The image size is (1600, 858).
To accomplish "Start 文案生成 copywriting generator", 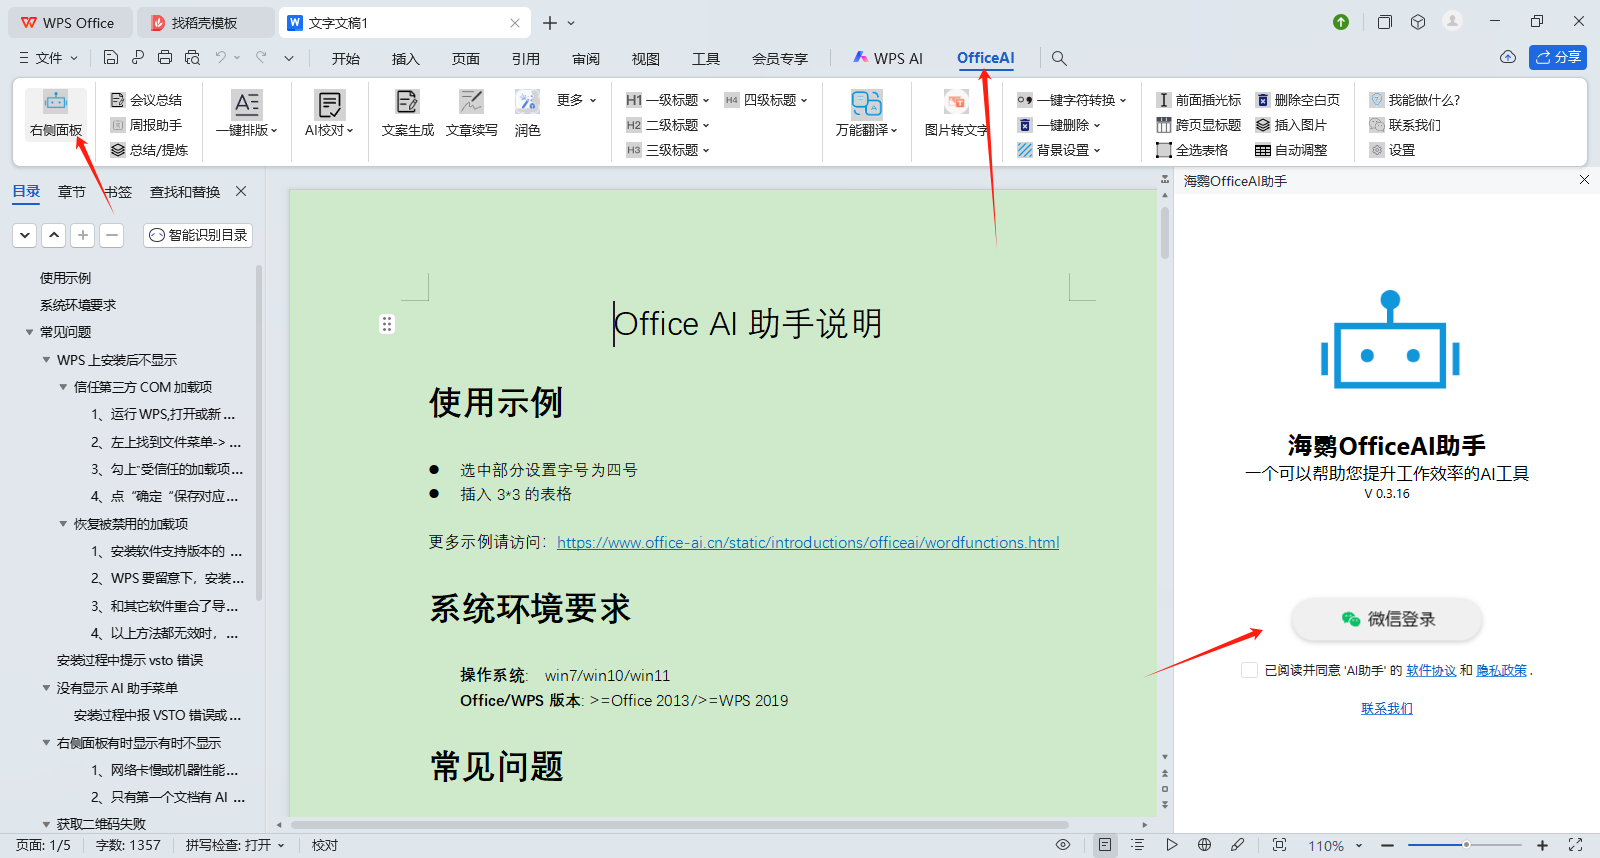I will click(x=408, y=114).
